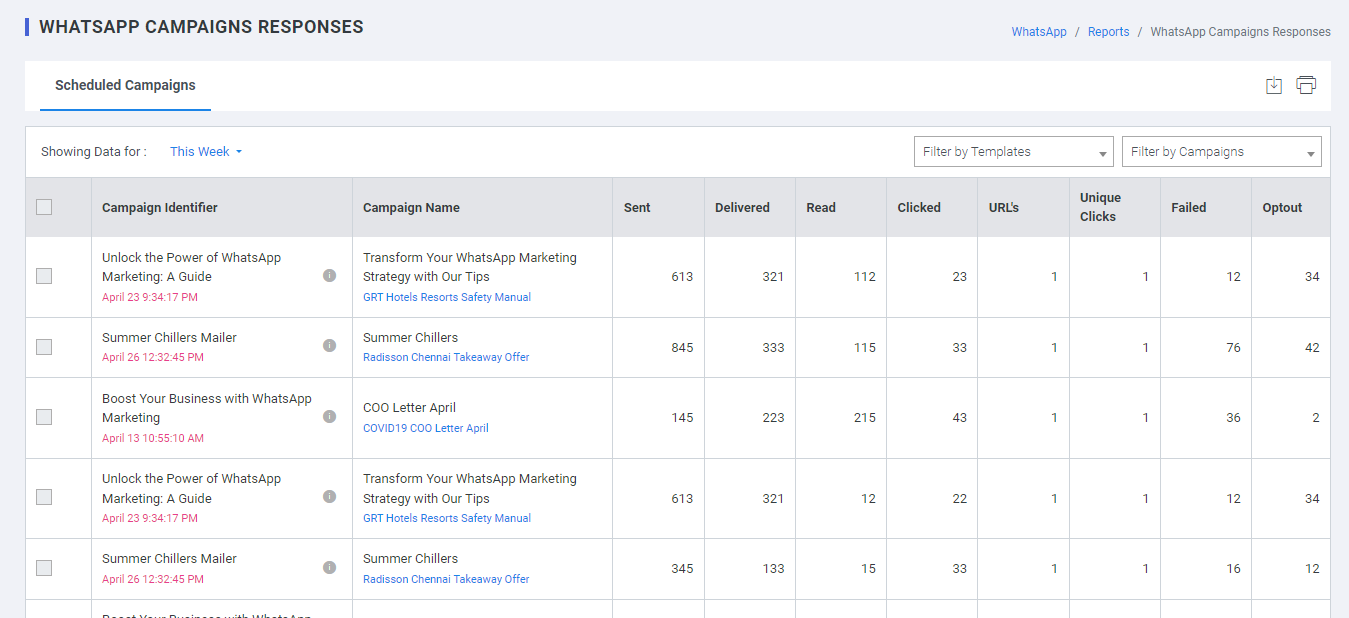Image resolution: width=1349 pixels, height=618 pixels.
Task: Click the April 13 10:55:10 AM timestamp
Action: pos(153,438)
